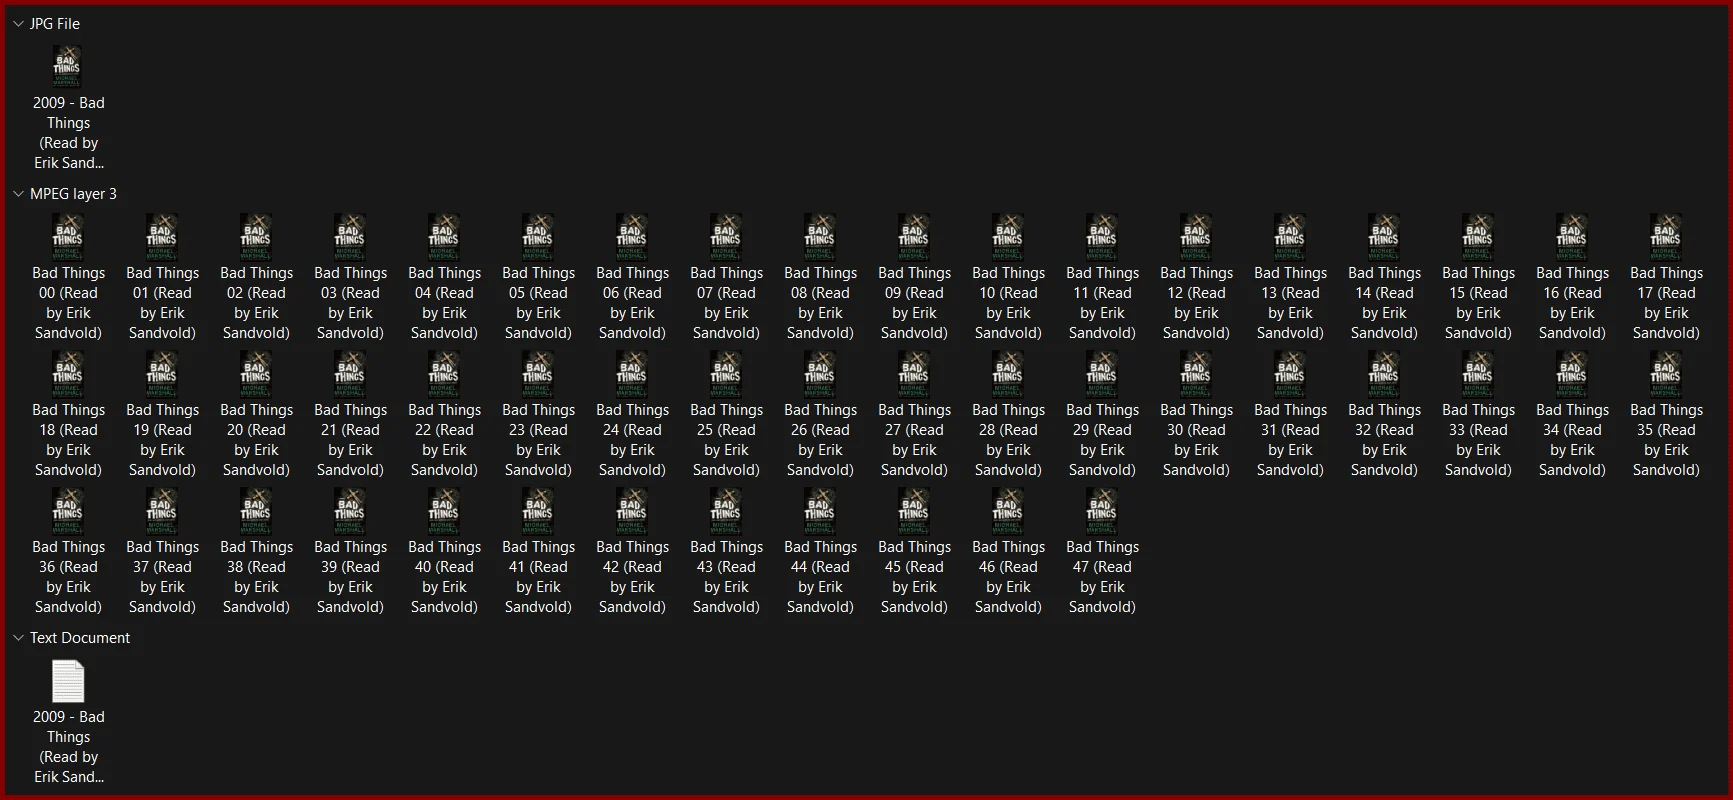Click the 'Bad Things 44 (Read by Erik Sandvold)' filename
This screenshot has width=1733, height=800.
point(820,577)
